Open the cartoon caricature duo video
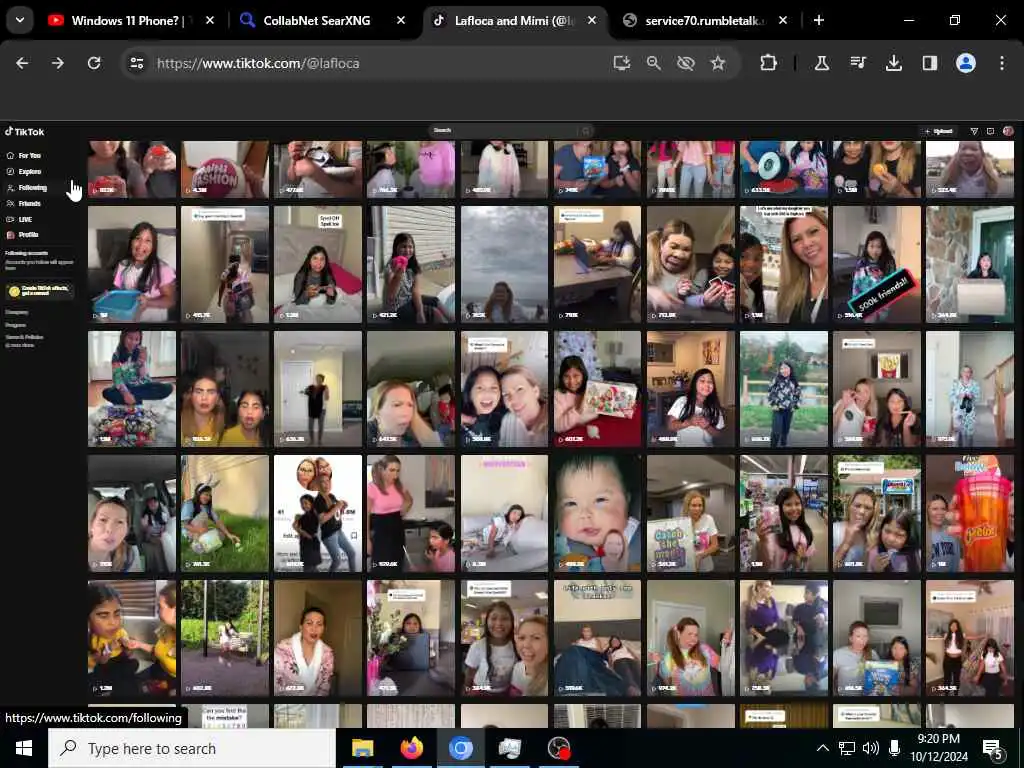The height and width of the screenshot is (768, 1024). coord(317,513)
